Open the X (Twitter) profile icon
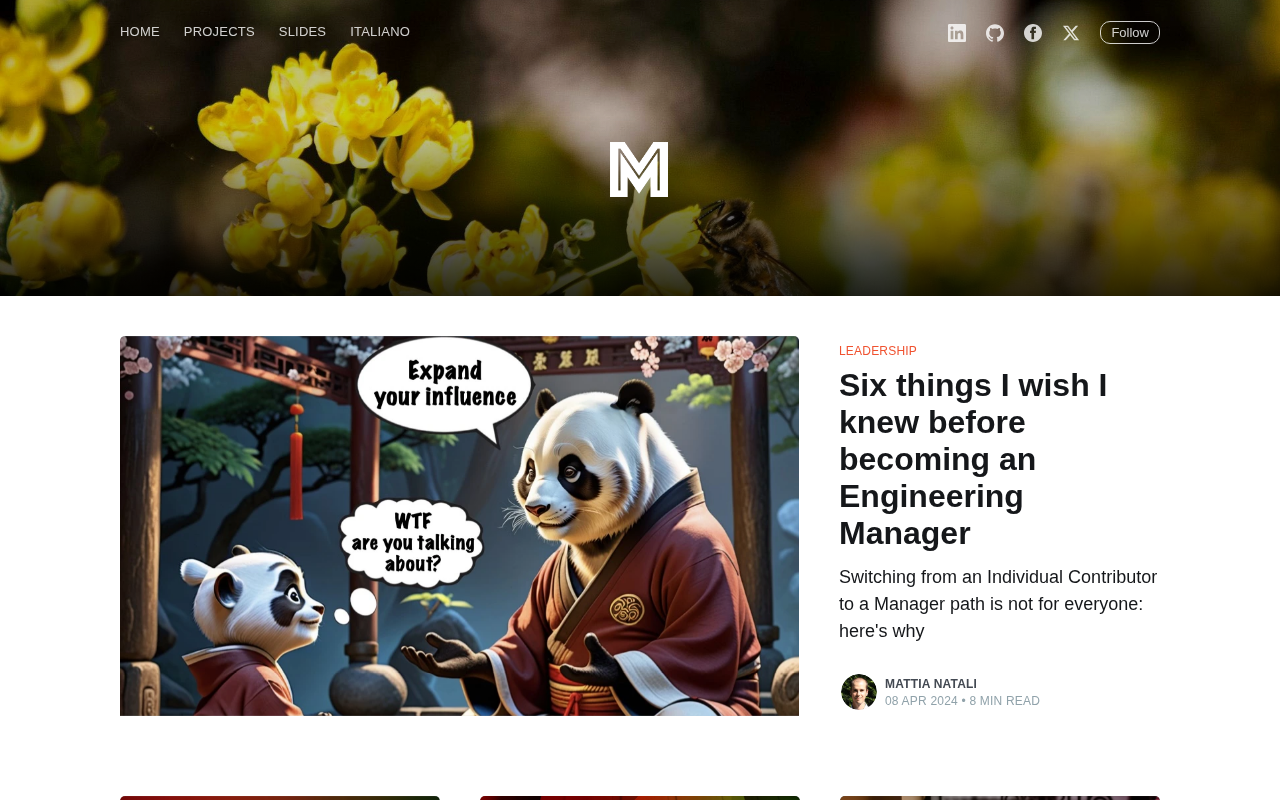Image resolution: width=1280 pixels, height=800 pixels. pyautogui.click(x=1071, y=33)
